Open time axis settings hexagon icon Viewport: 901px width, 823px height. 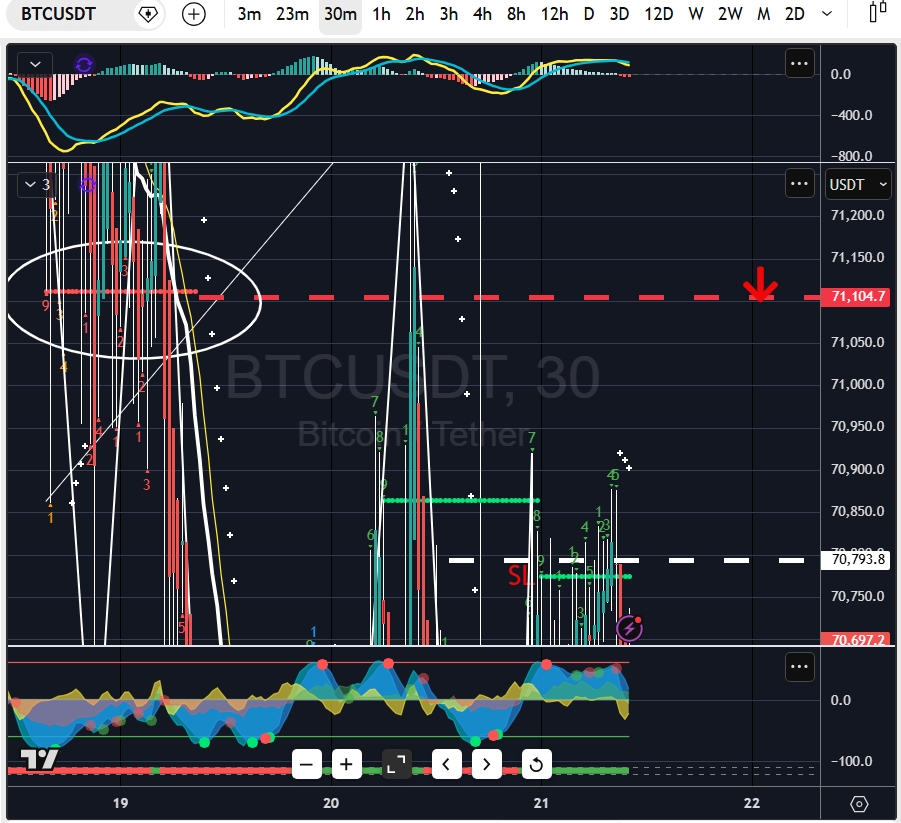pyautogui.click(x=859, y=803)
